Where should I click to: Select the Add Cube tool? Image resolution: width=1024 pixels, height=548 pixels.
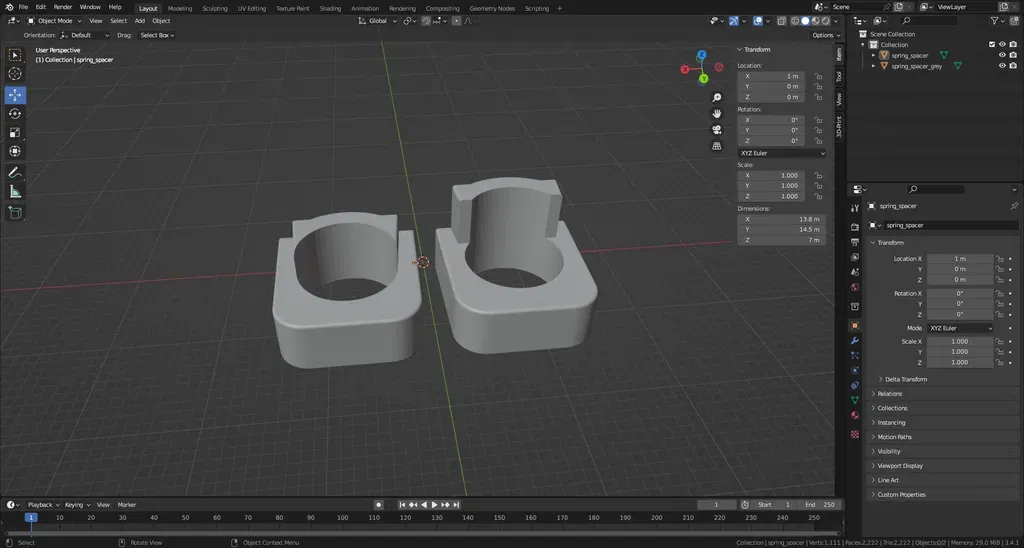[15, 212]
